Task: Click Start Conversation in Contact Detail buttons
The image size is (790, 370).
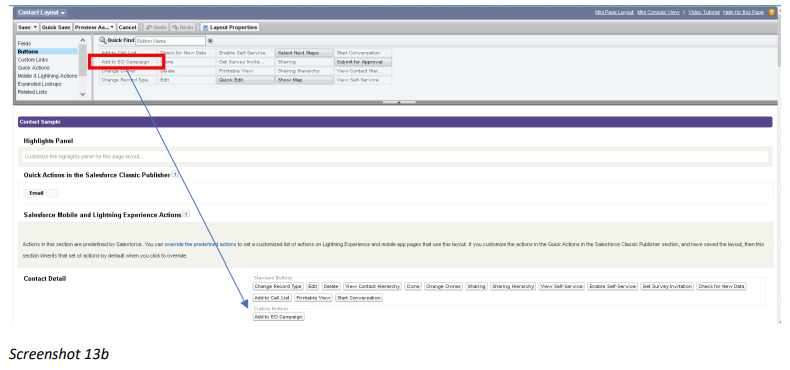Action: 359,298
